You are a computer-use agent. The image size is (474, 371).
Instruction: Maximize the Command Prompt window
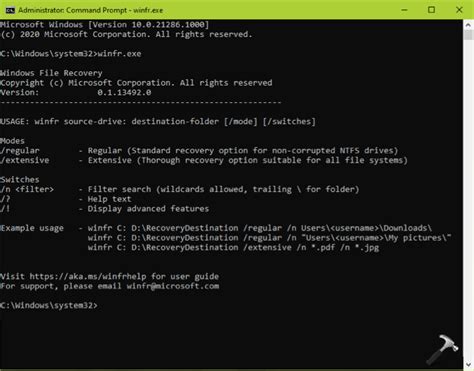click(431, 10)
